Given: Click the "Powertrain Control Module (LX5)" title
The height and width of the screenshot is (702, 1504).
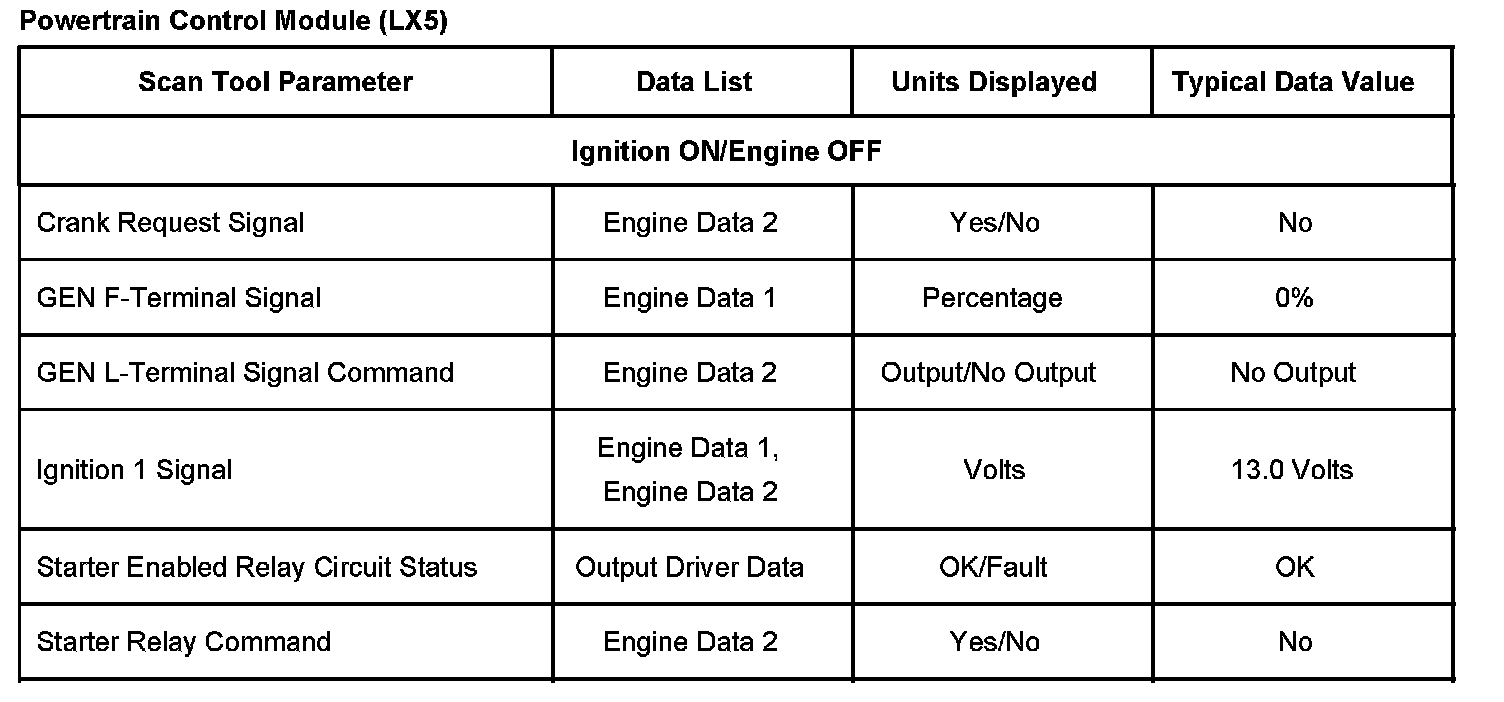Looking at the screenshot, I should pyautogui.click(x=234, y=22).
